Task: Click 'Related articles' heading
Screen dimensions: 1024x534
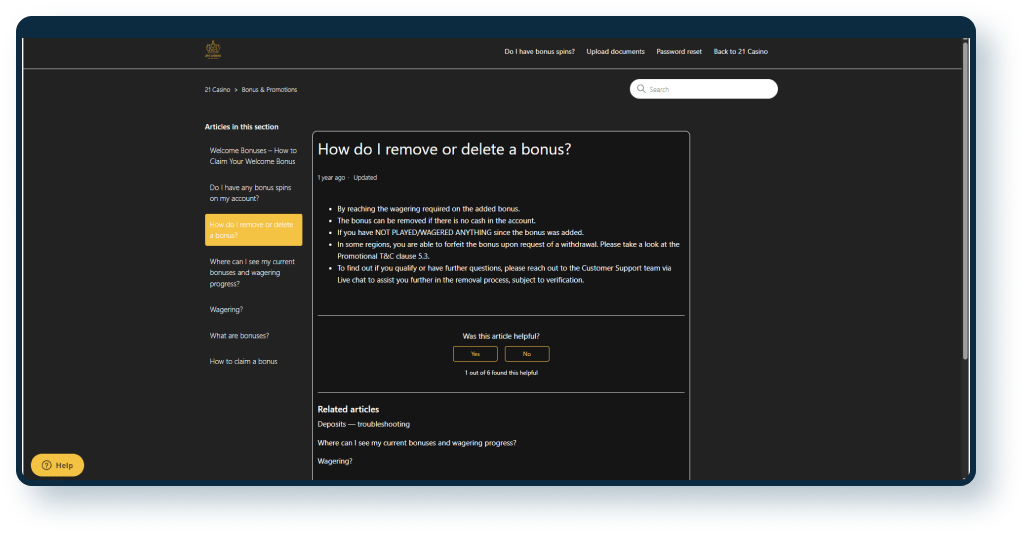Action: (348, 409)
